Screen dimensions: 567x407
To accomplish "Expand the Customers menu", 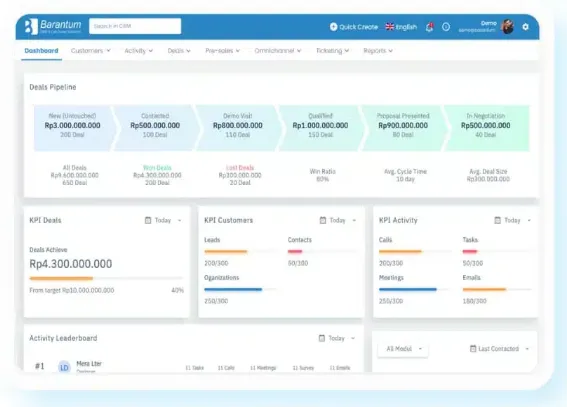I will [x=90, y=51].
